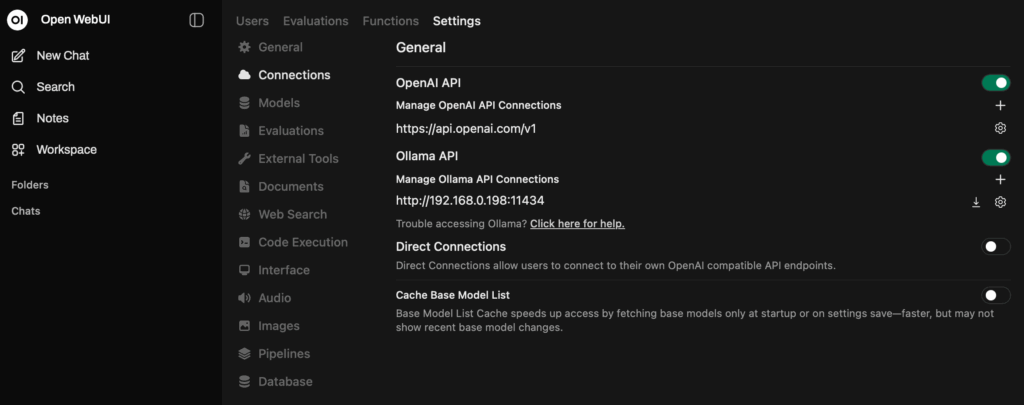Open gear settings for api.openai.com connection
1024x405 pixels.
tap(1000, 128)
